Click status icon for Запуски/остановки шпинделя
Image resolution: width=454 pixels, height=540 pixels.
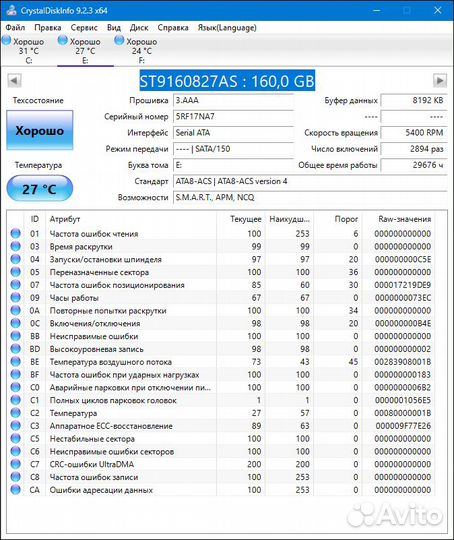coord(16,259)
